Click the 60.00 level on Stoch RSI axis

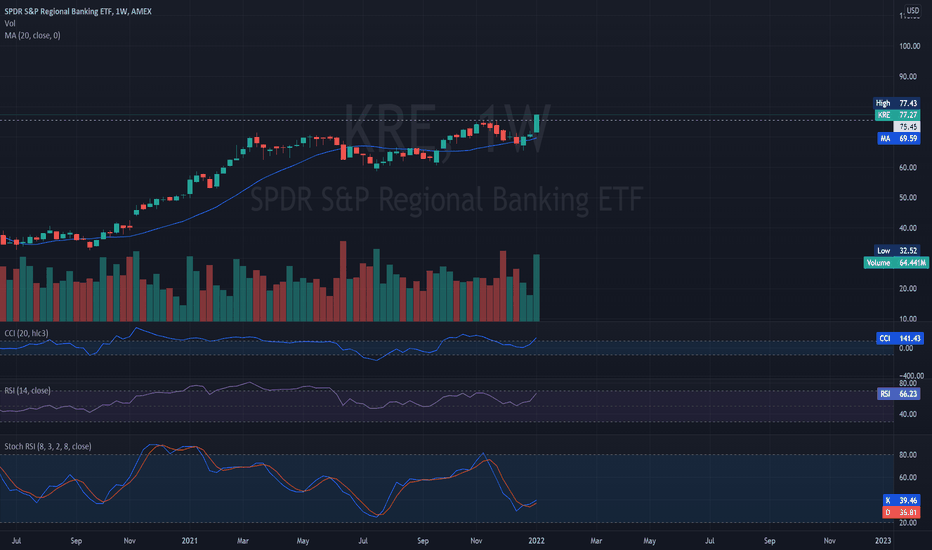(x=908, y=477)
